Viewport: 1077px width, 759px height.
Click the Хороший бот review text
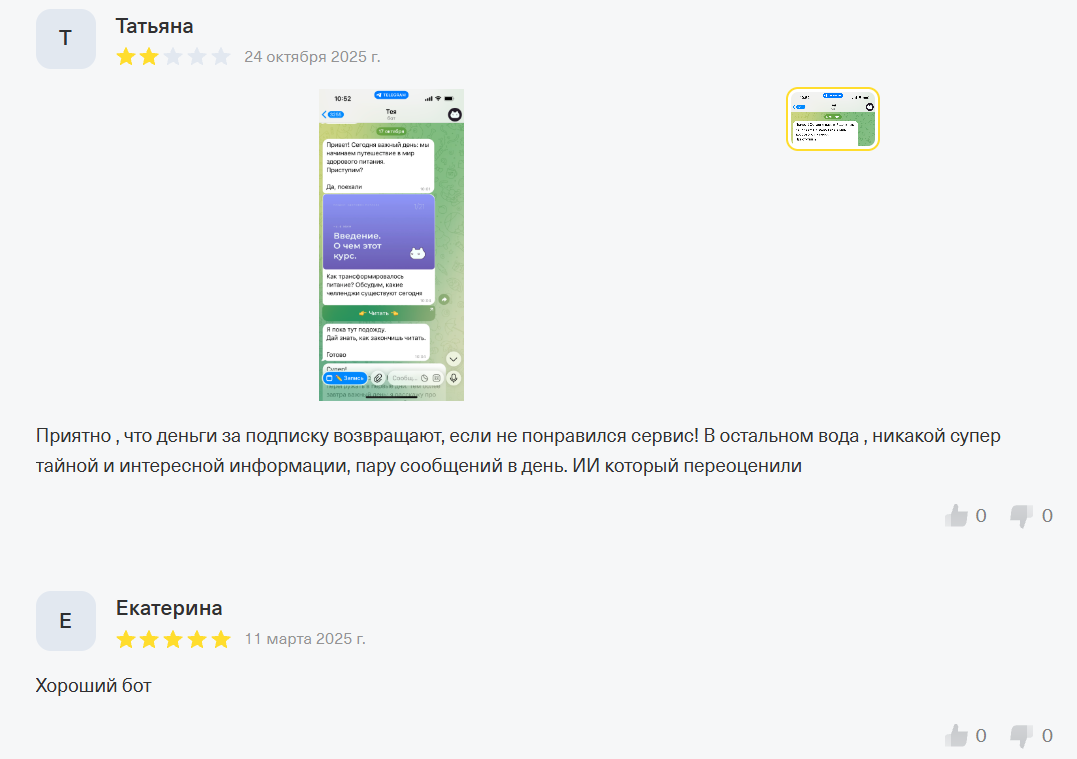tap(93, 686)
